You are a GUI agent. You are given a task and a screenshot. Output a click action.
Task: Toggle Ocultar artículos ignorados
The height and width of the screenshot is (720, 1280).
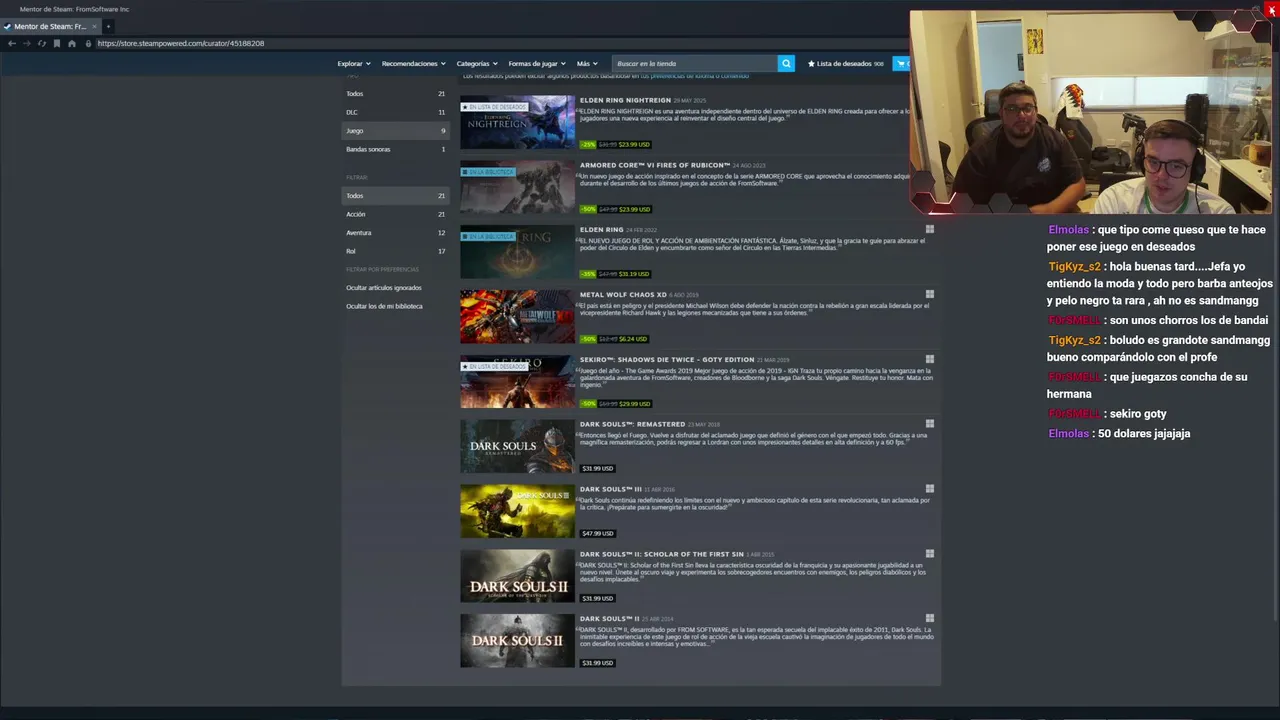coord(384,288)
